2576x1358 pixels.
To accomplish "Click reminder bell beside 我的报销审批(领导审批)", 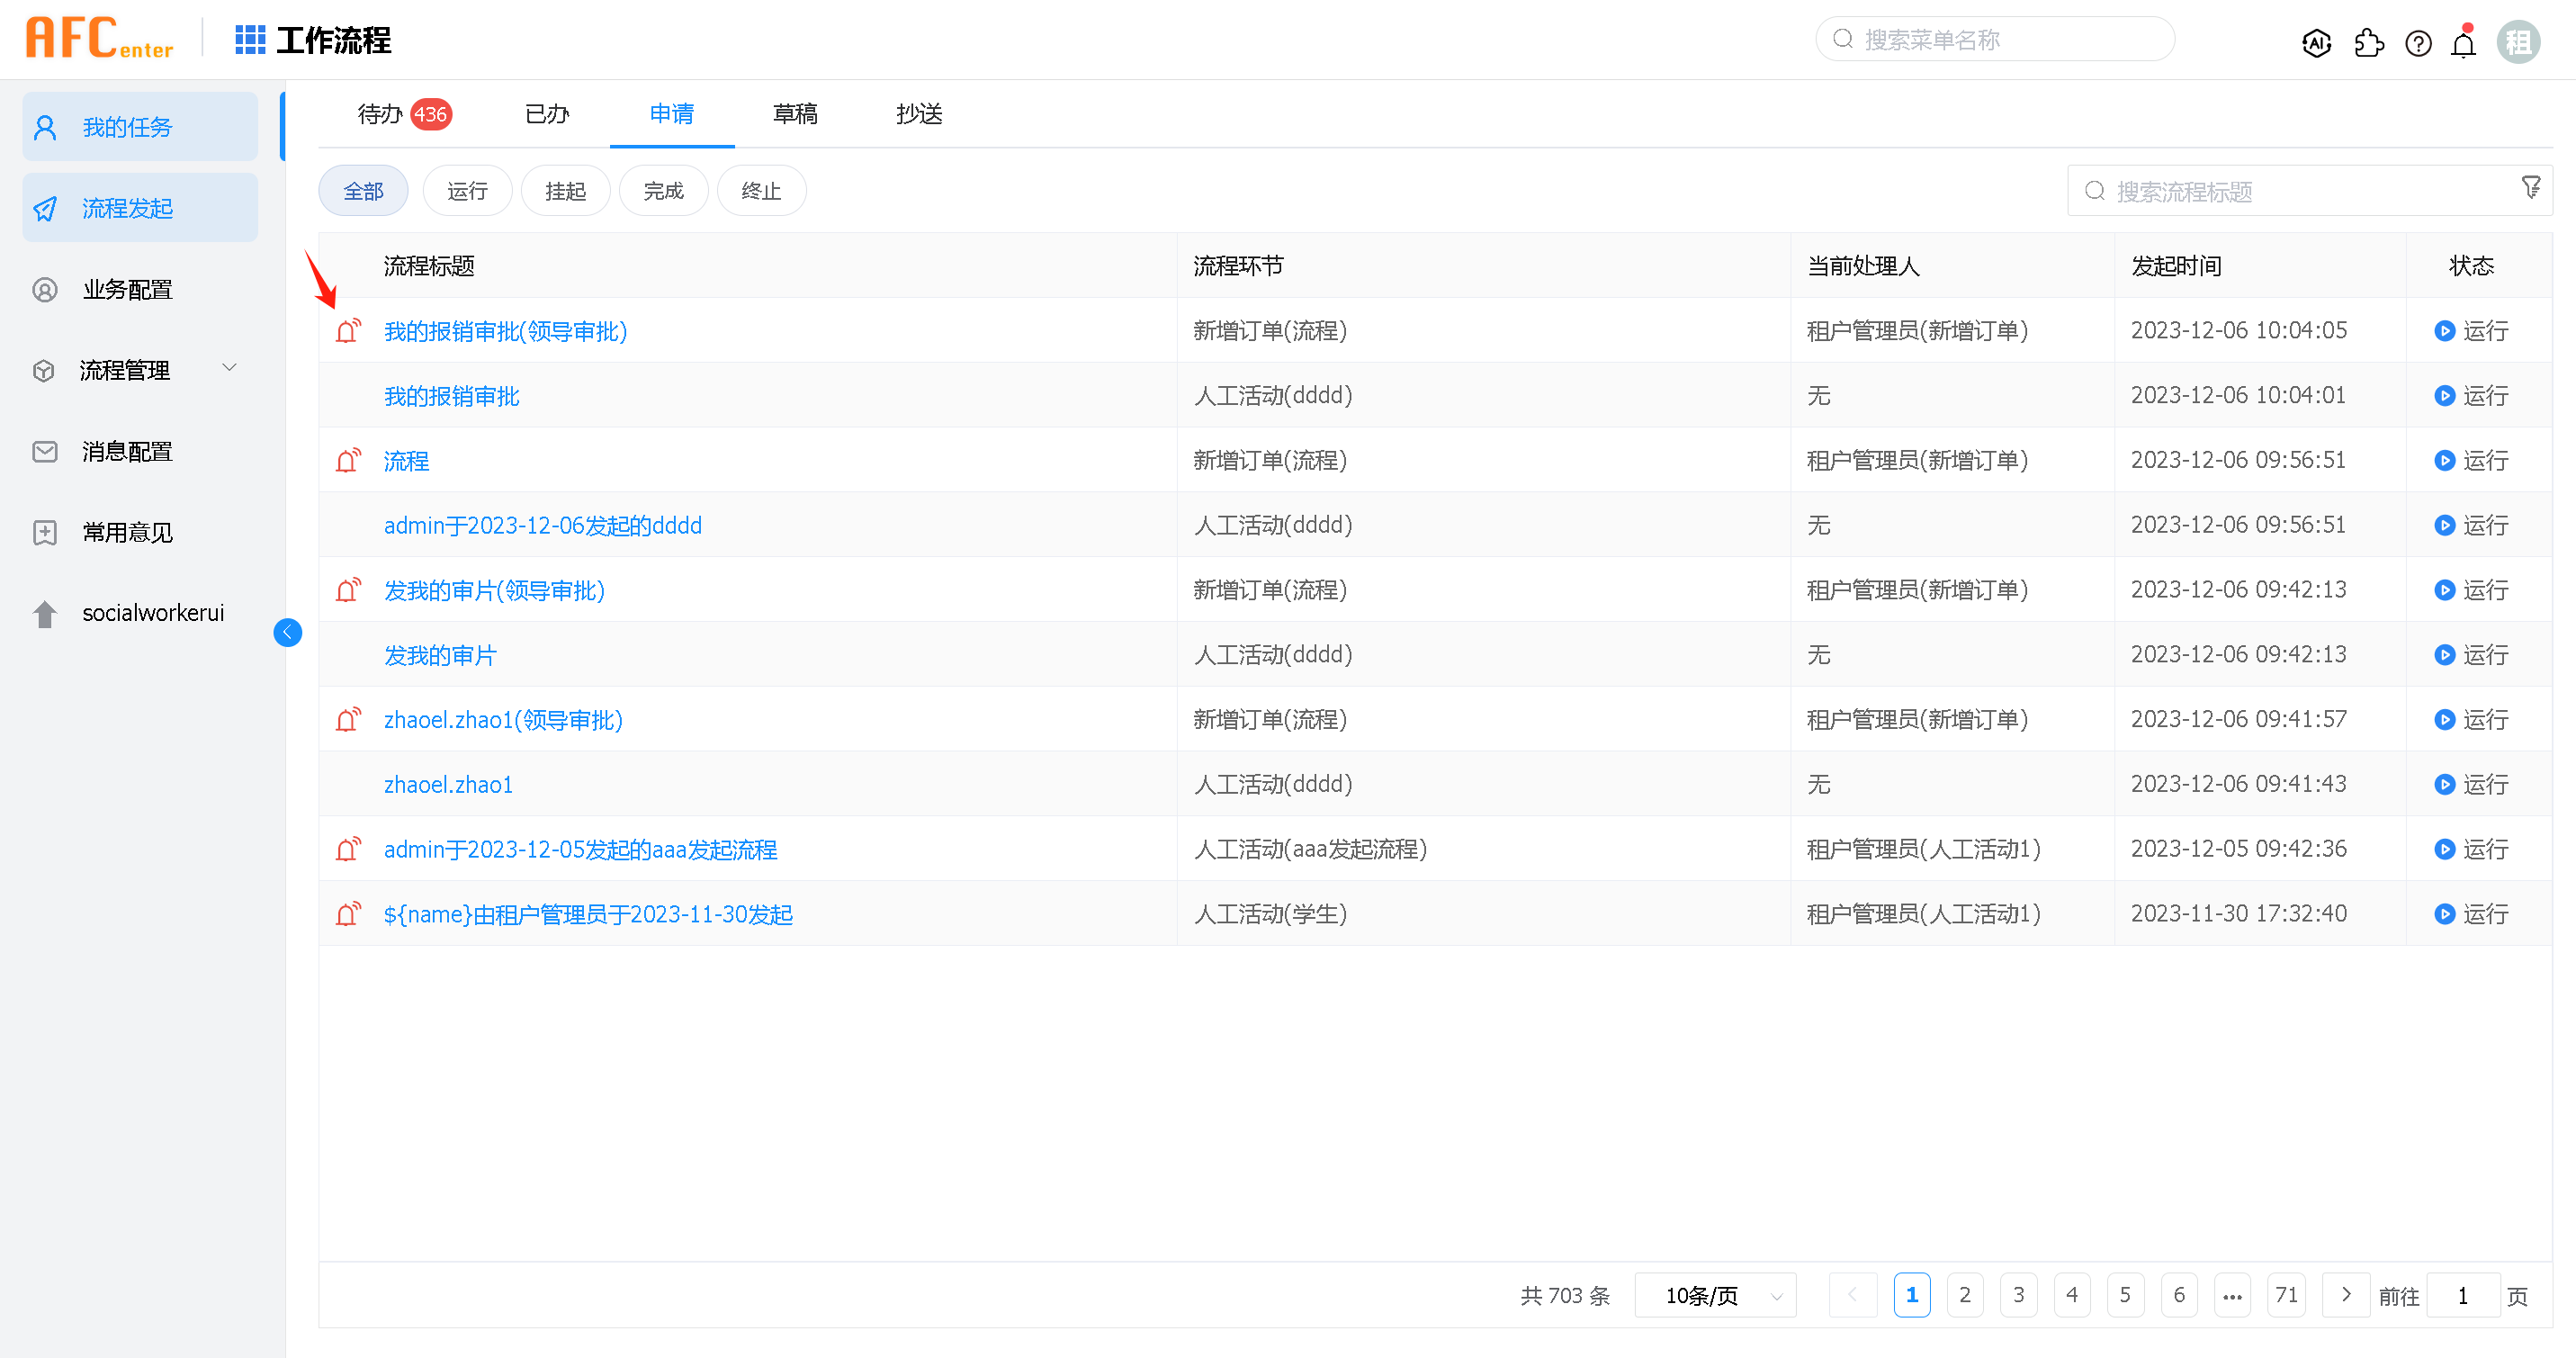I will click(347, 331).
